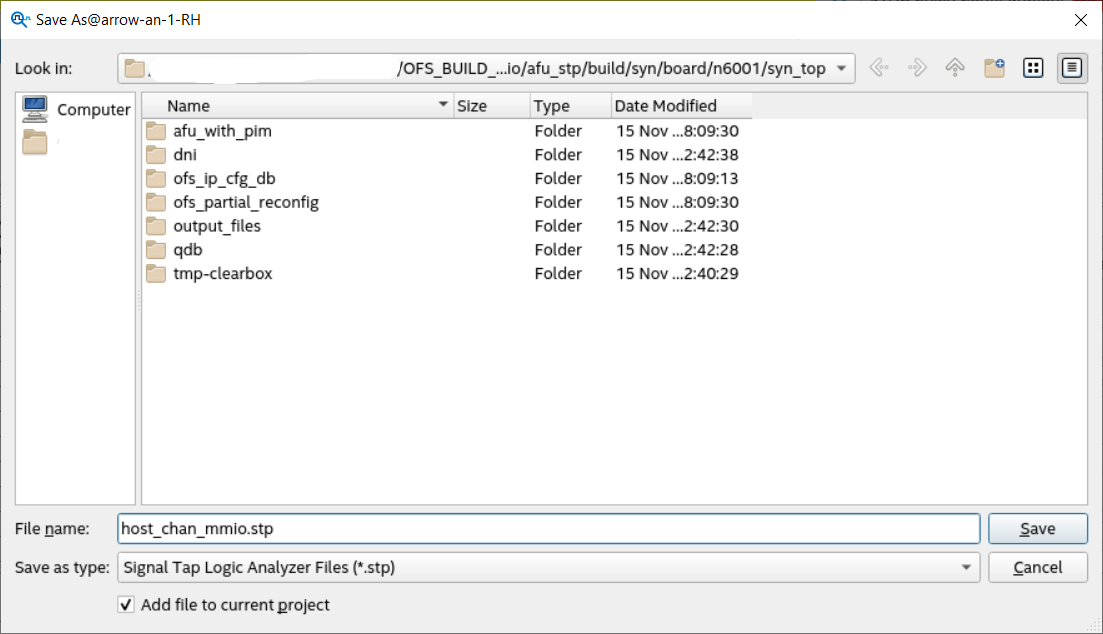Sort files by Date Modified column
Image resolution: width=1103 pixels, height=634 pixels.
coord(665,106)
